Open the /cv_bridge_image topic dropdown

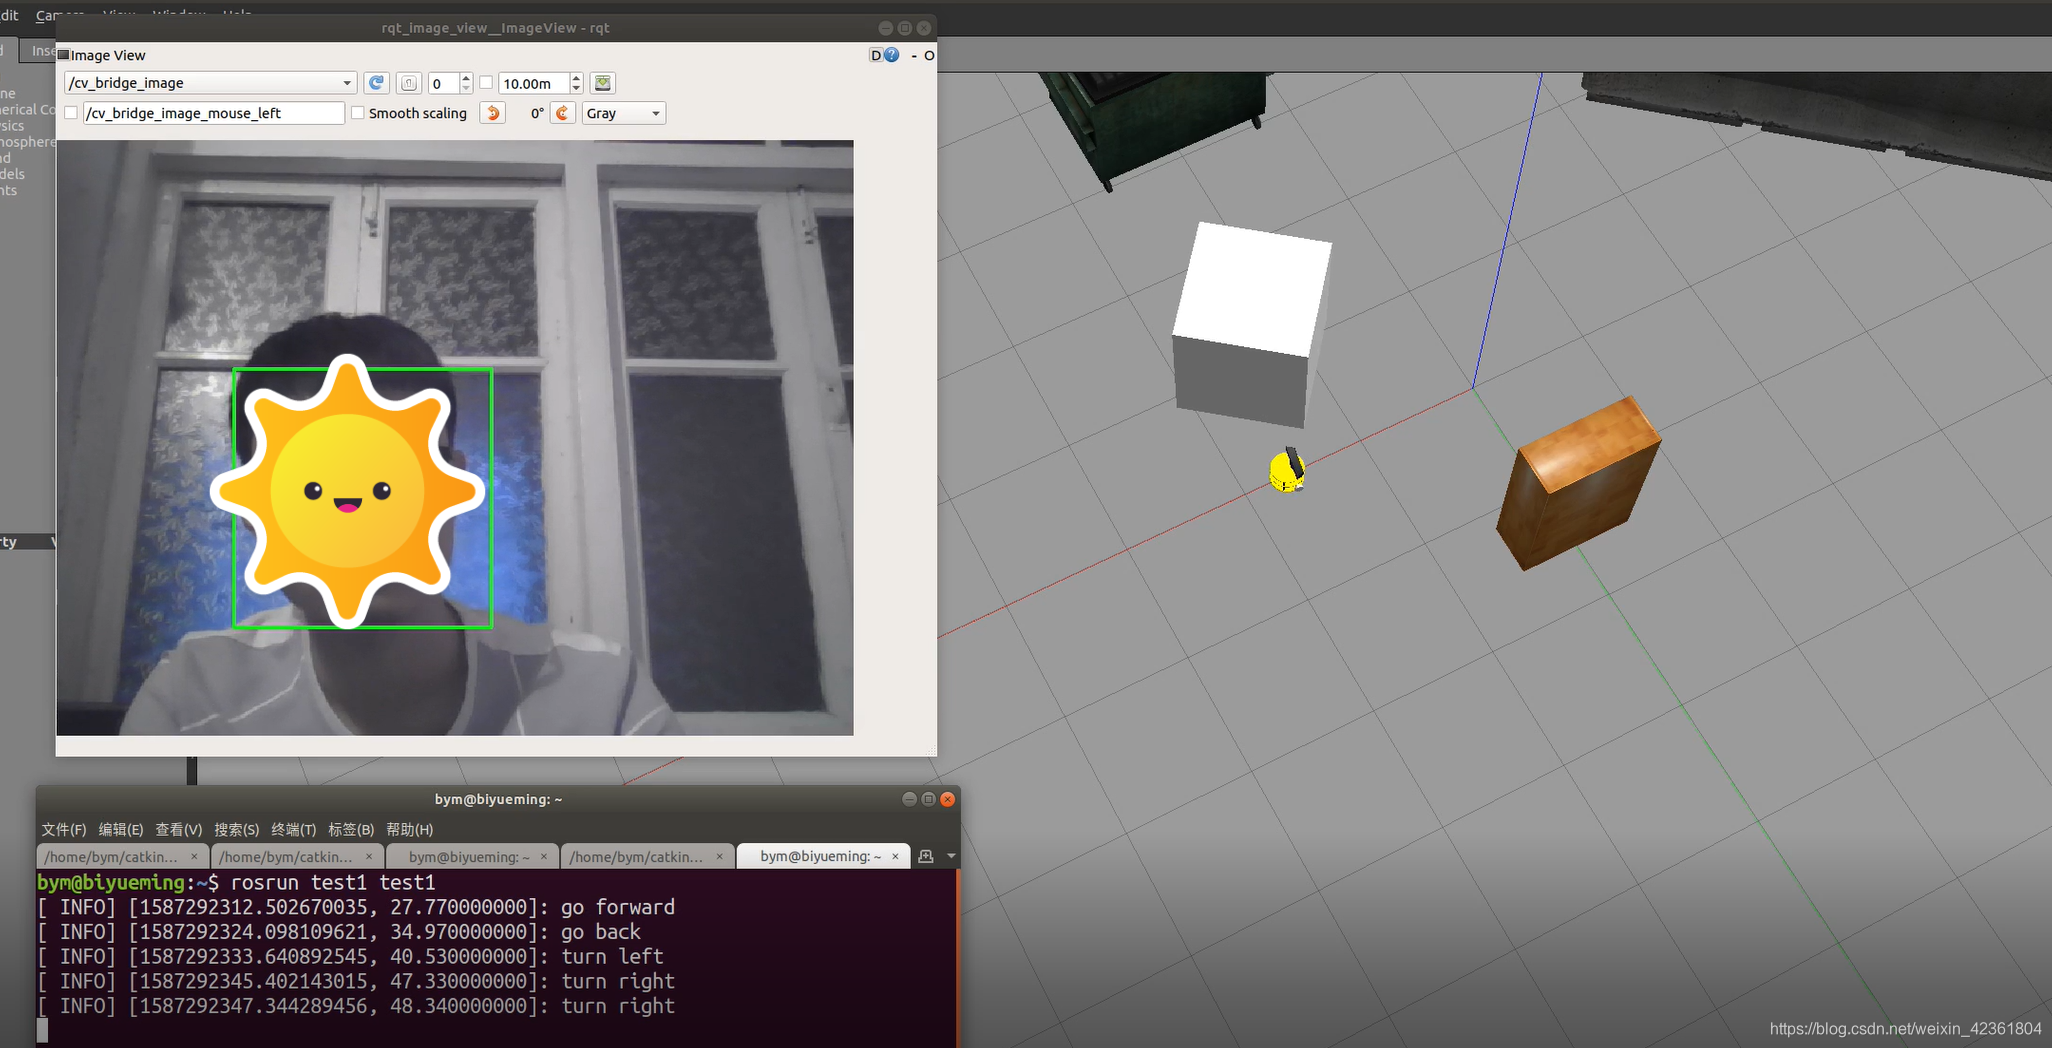coord(210,83)
